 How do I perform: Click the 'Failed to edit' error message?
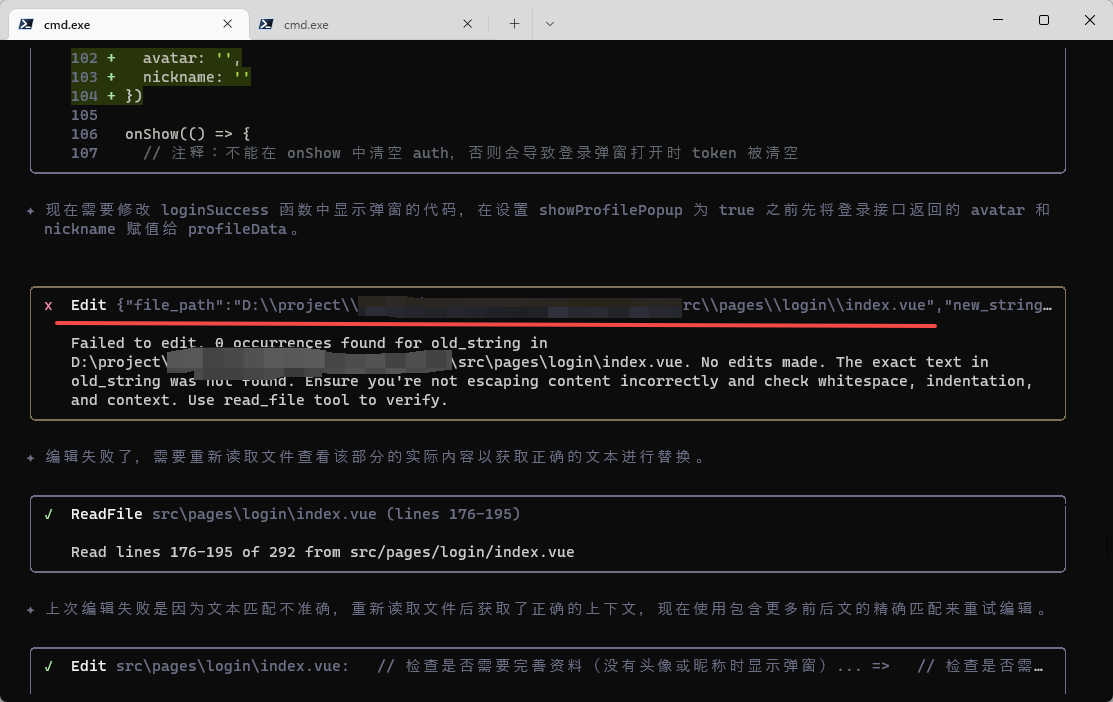coord(552,371)
